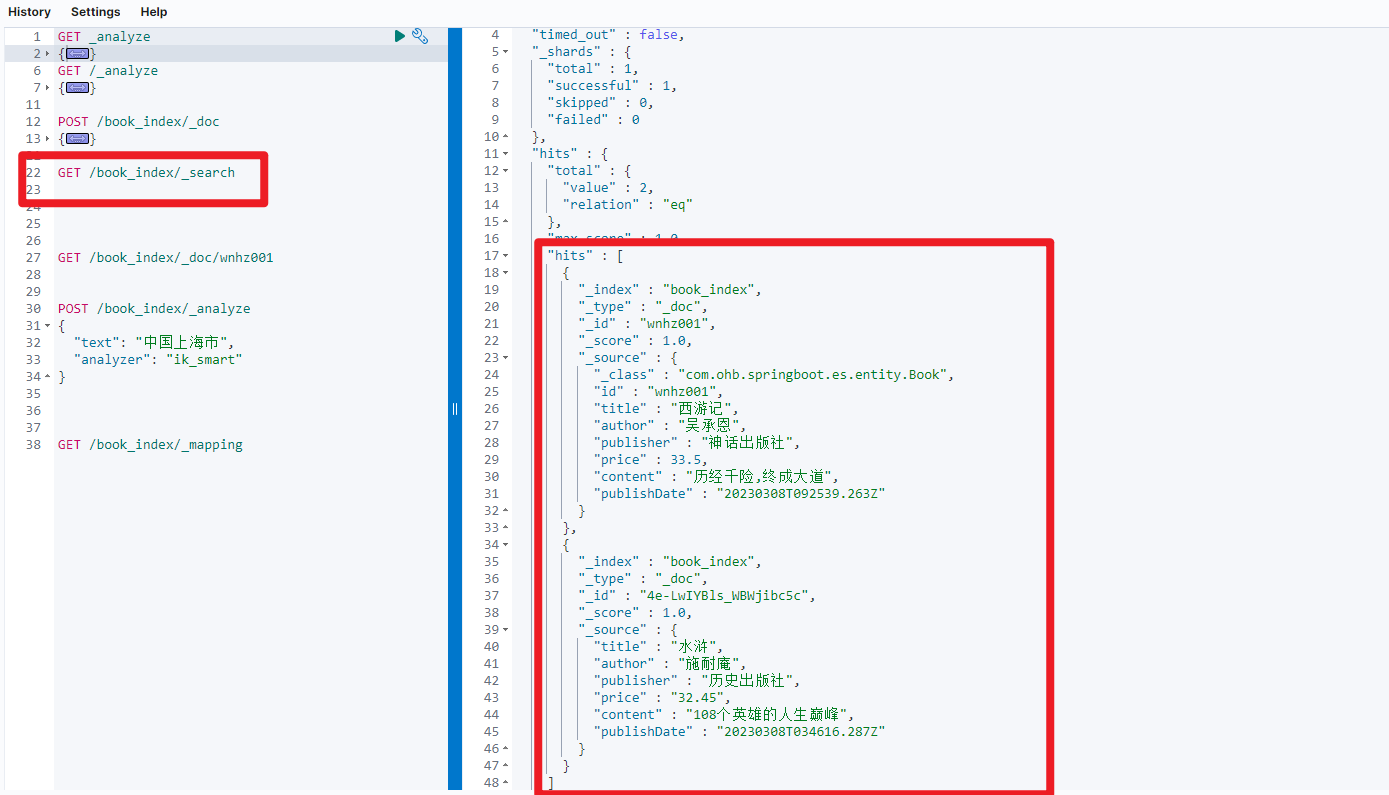Click the "author" : "吴承恩" line
The height and width of the screenshot is (795, 1389).
tap(670, 425)
